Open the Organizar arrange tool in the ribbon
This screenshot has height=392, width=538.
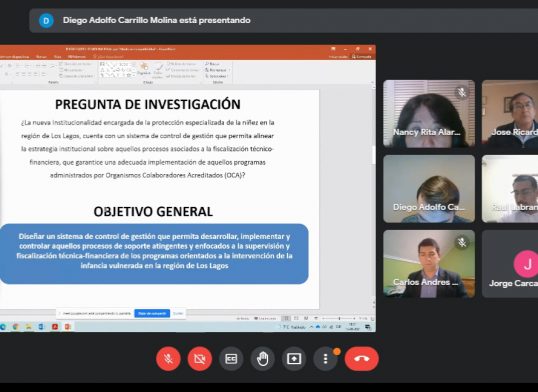pyautogui.click(x=144, y=69)
